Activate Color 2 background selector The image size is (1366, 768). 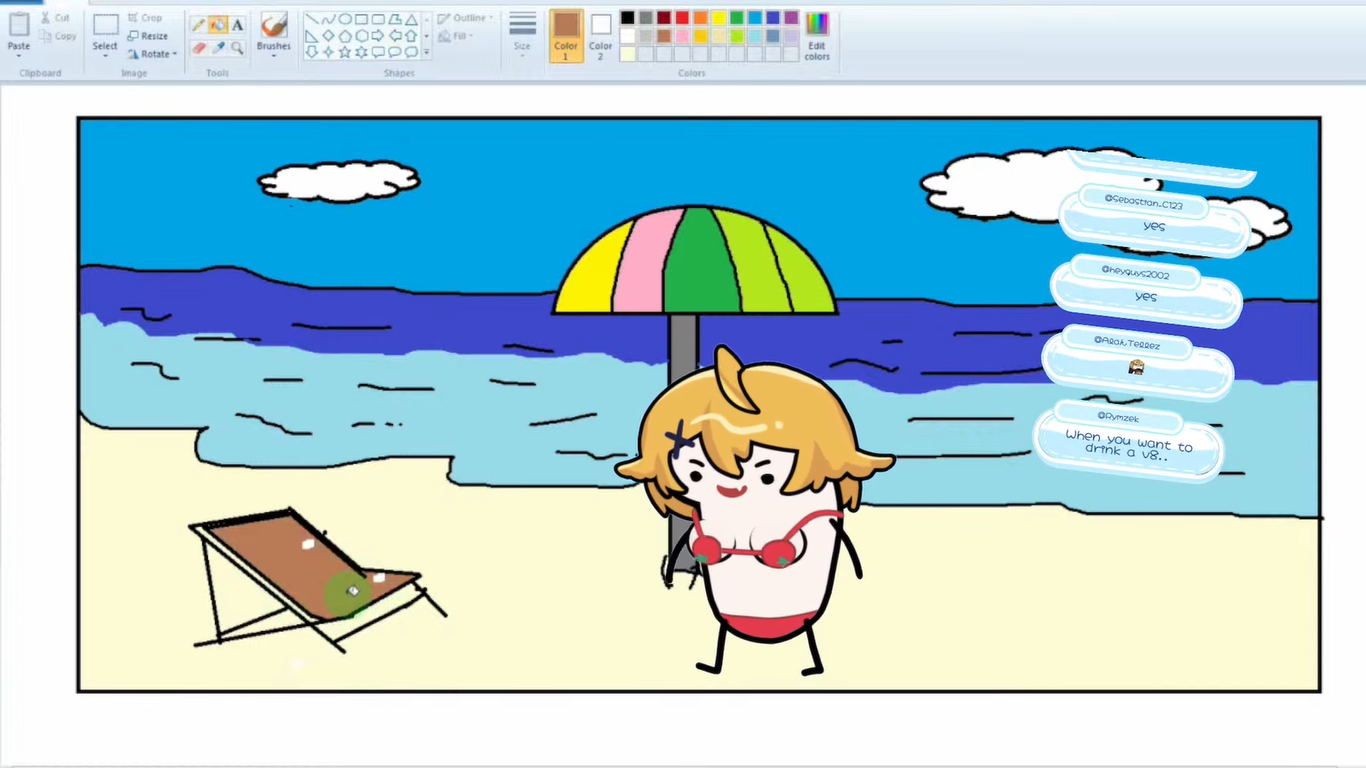[601, 35]
